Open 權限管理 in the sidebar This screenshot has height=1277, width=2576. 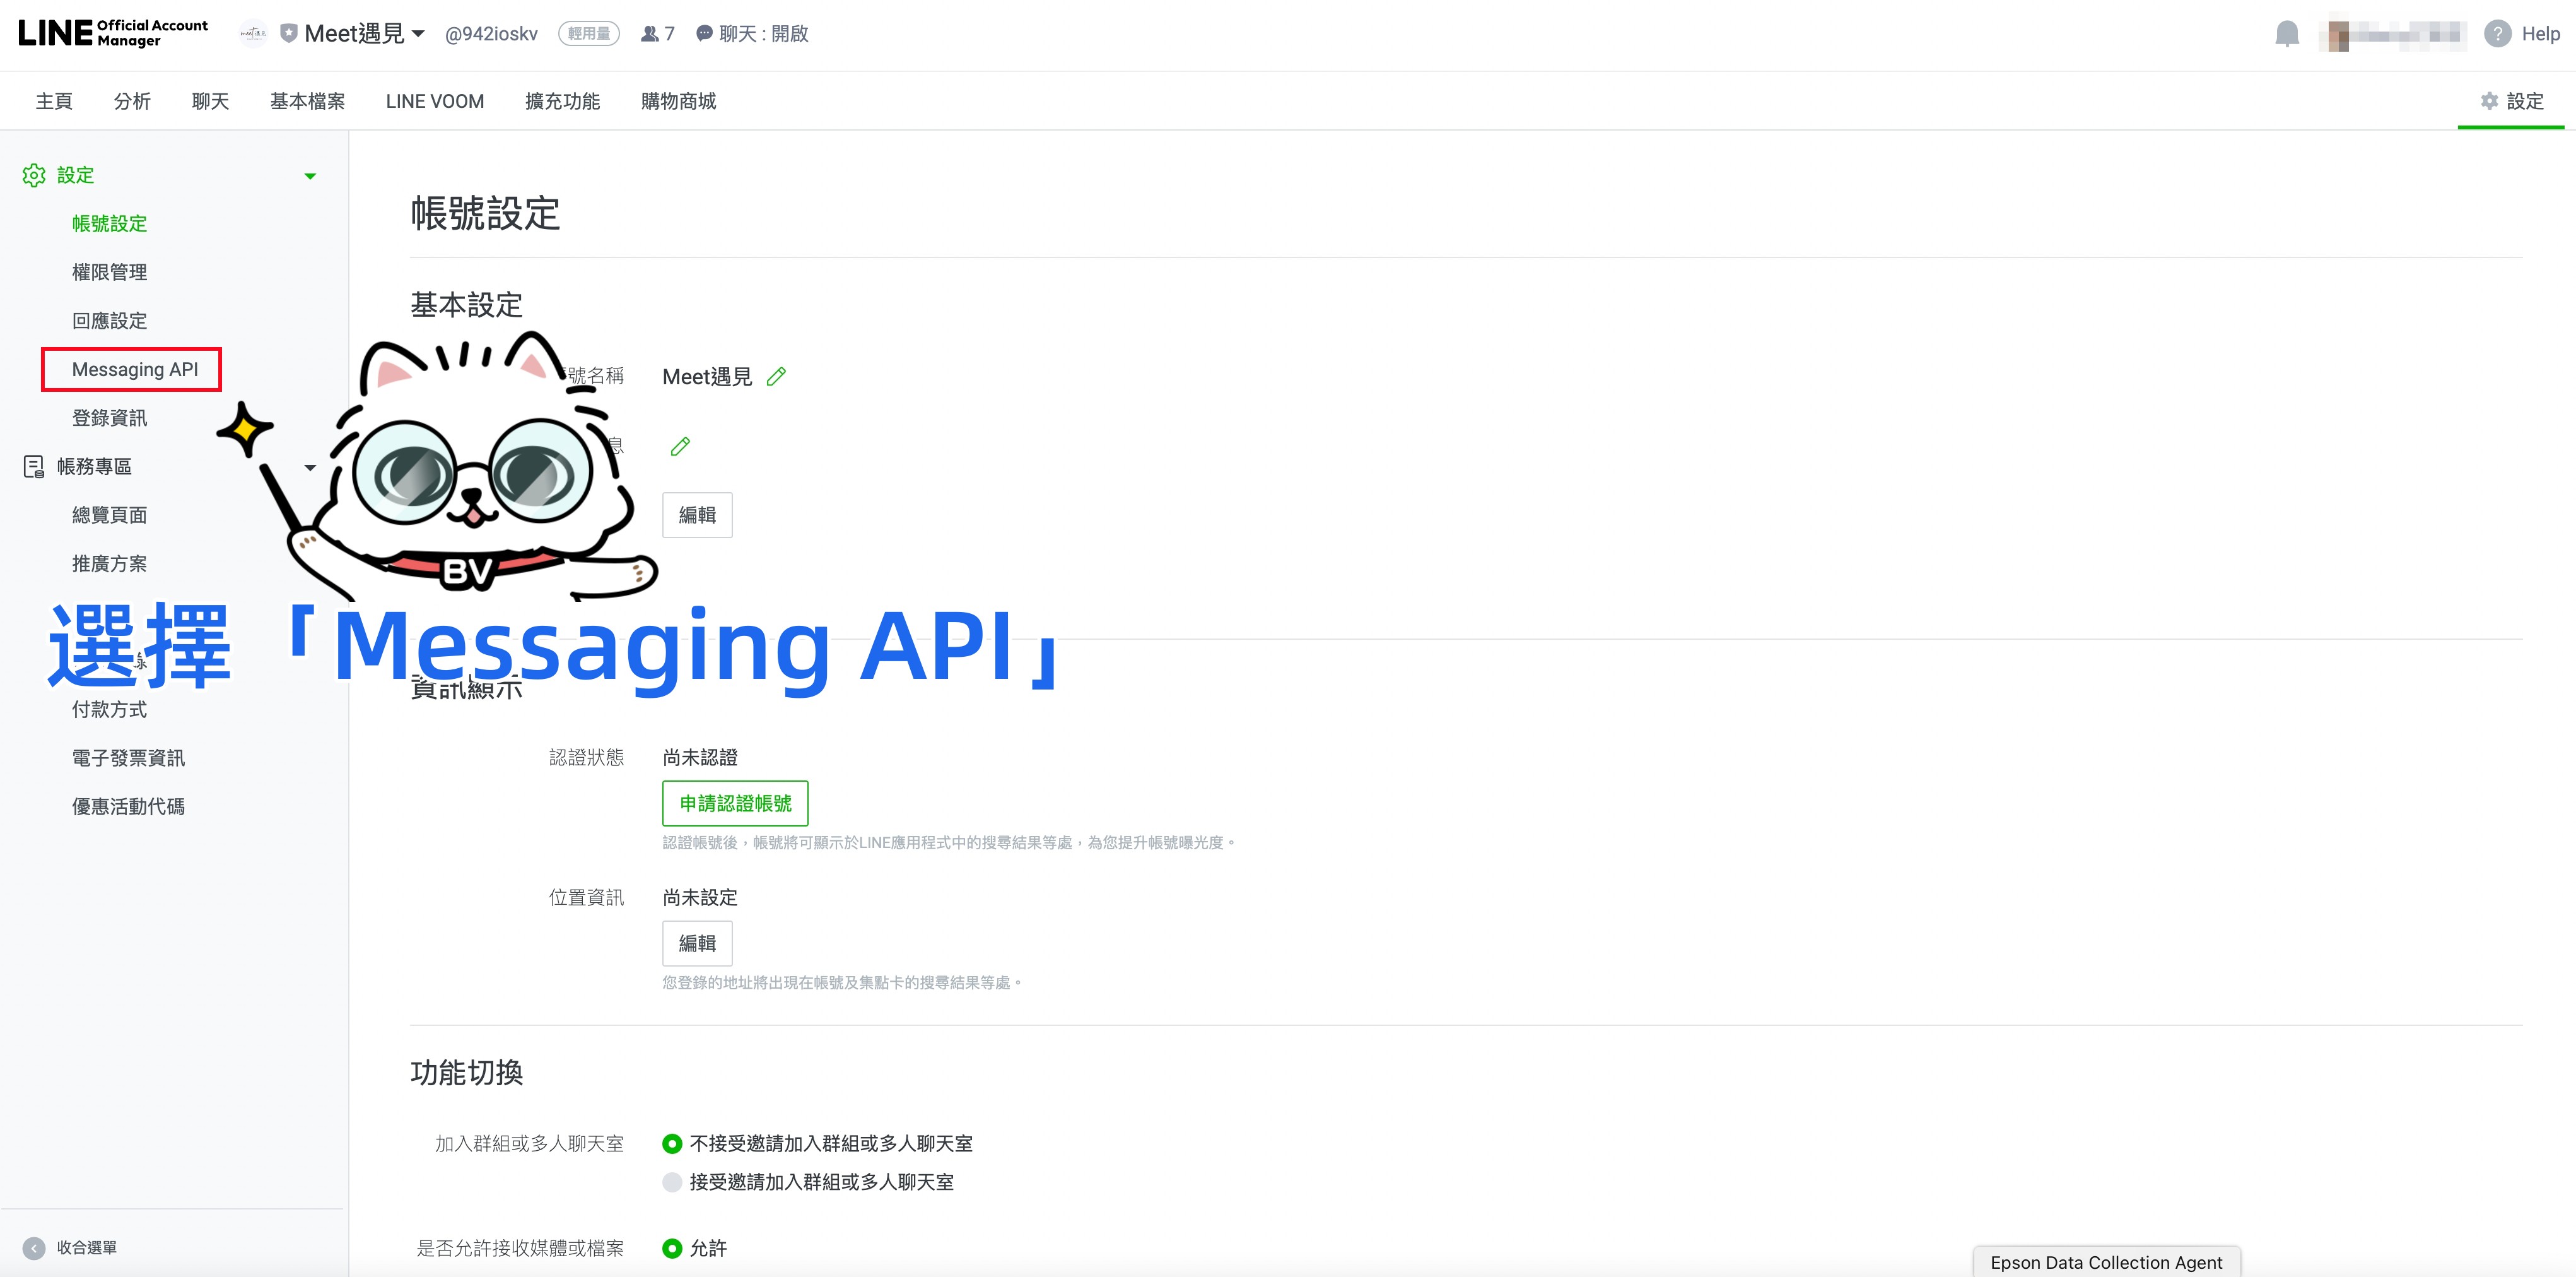[x=109, y=272]
